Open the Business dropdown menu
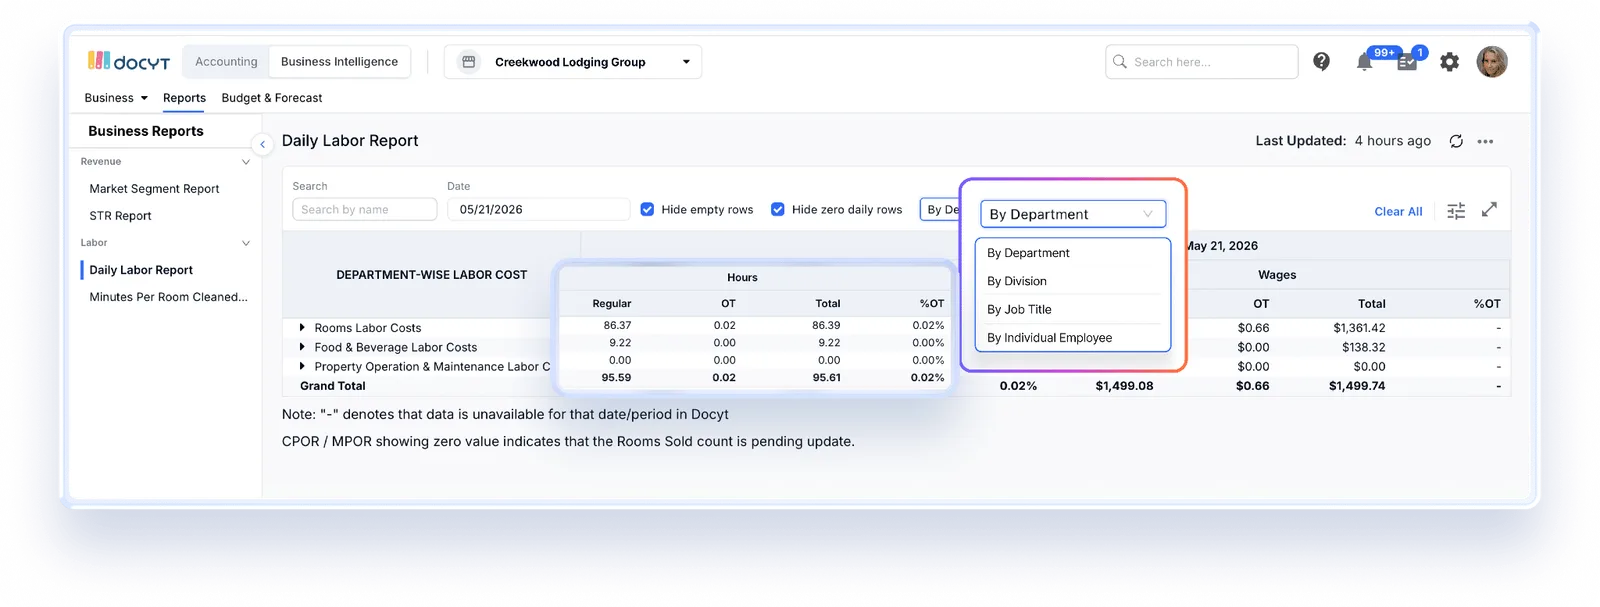Viewport: 1600px width, 607px height. (x=116, y=98)
